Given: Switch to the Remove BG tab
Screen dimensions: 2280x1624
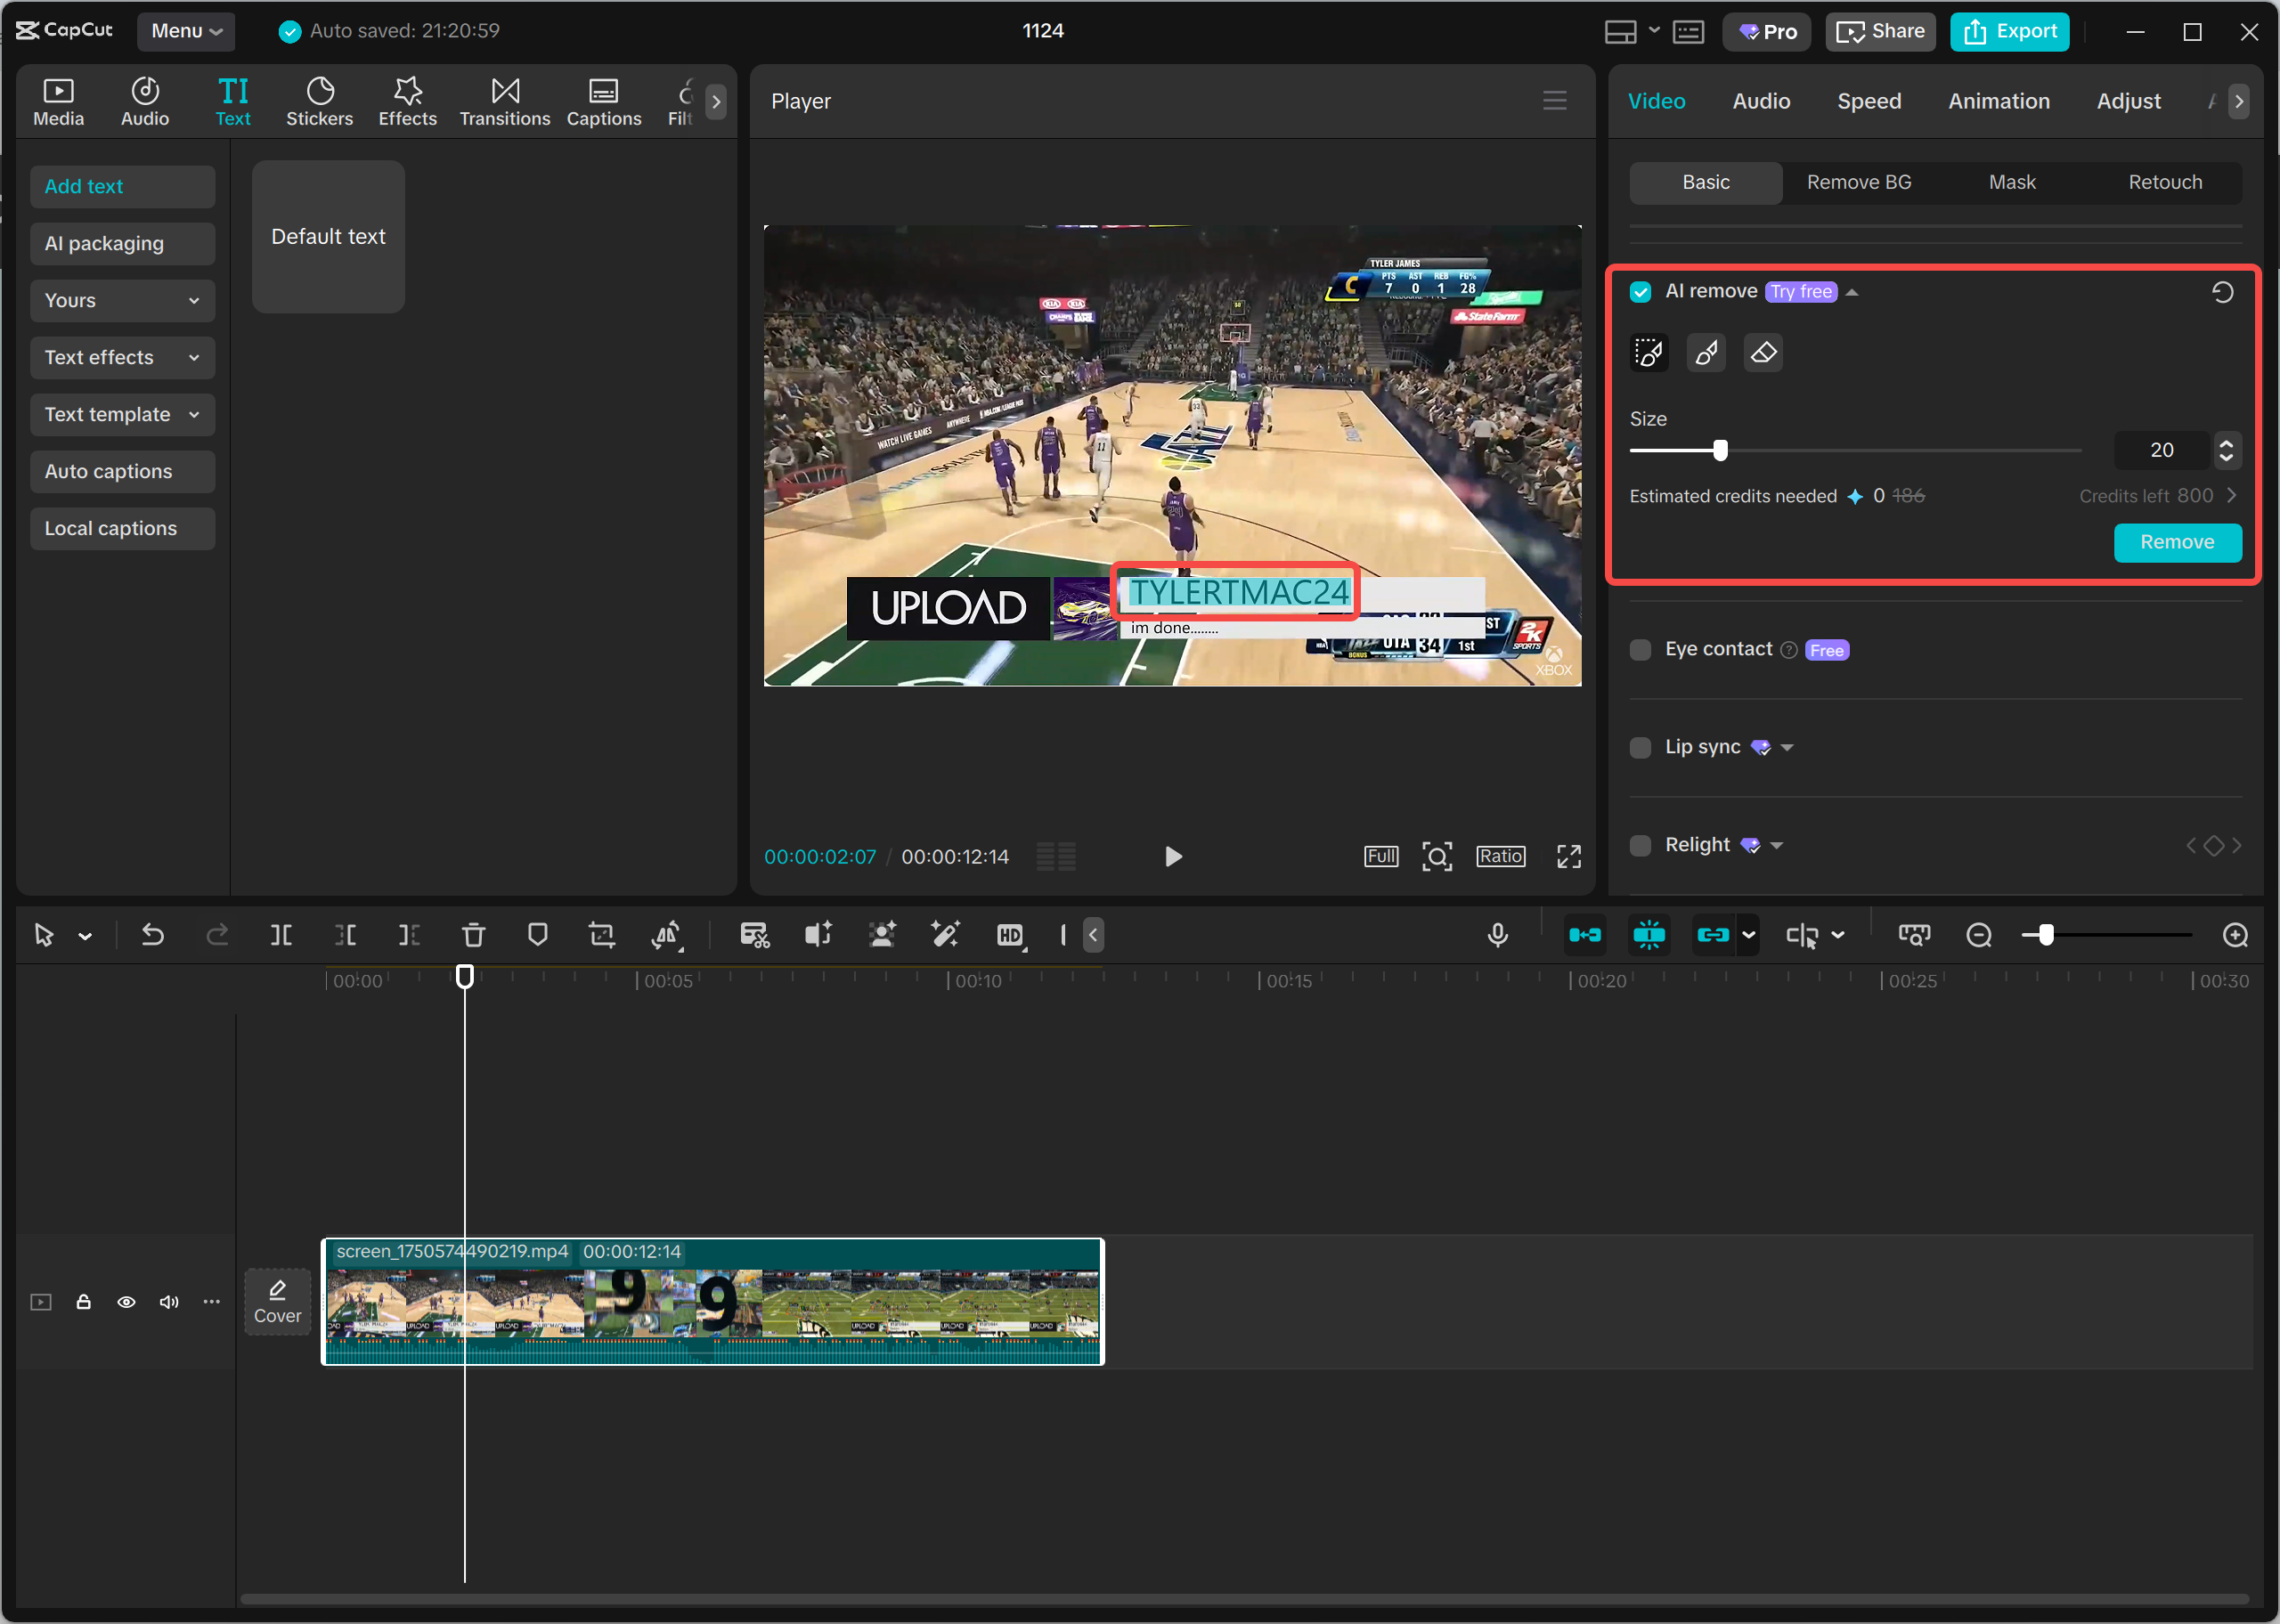Looking at the screenshot, I should [1859, 182].
